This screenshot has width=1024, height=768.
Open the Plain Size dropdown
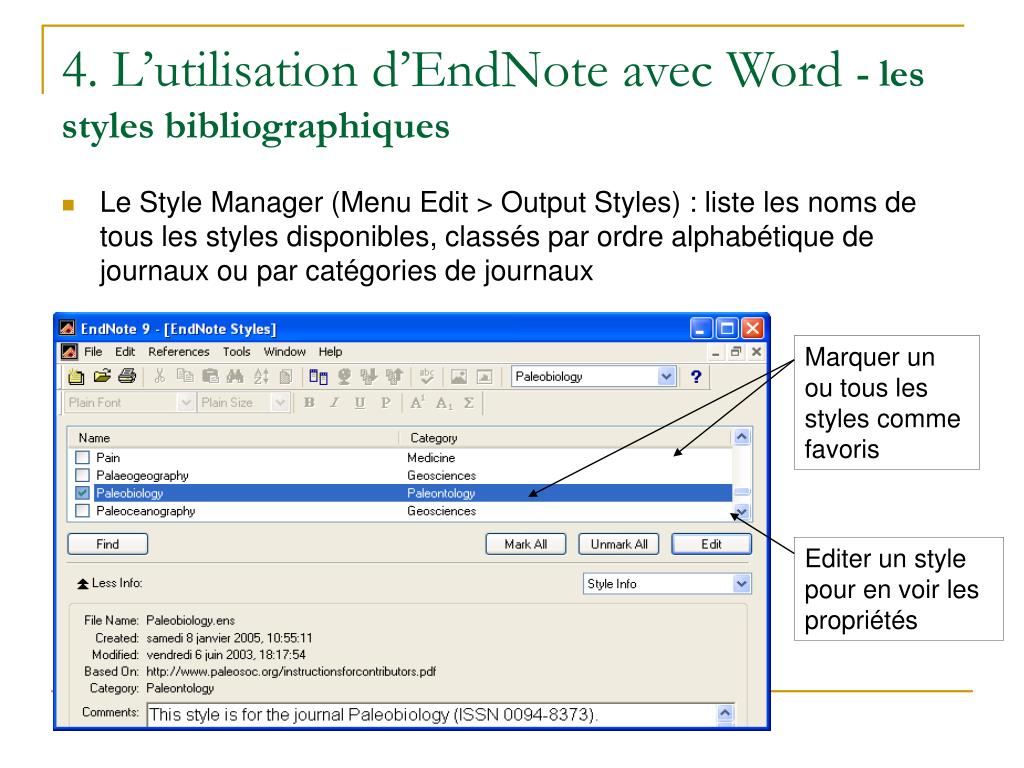click(280, 403)
